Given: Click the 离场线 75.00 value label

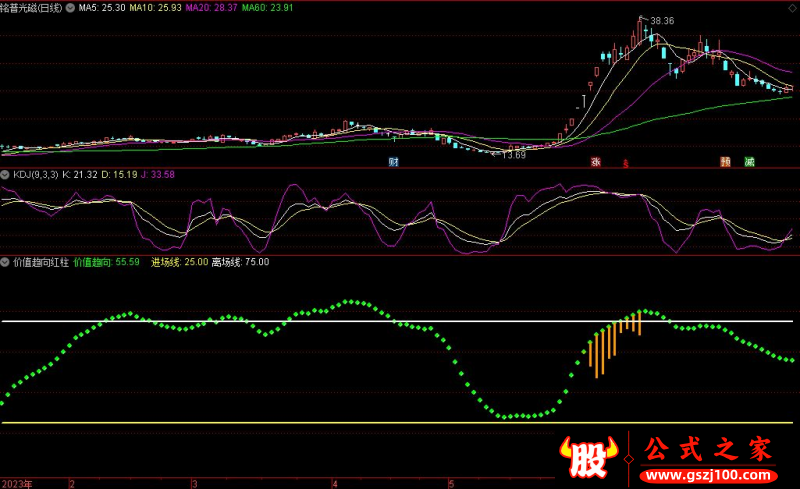Looking at the screenshot, I should [240, 262].
